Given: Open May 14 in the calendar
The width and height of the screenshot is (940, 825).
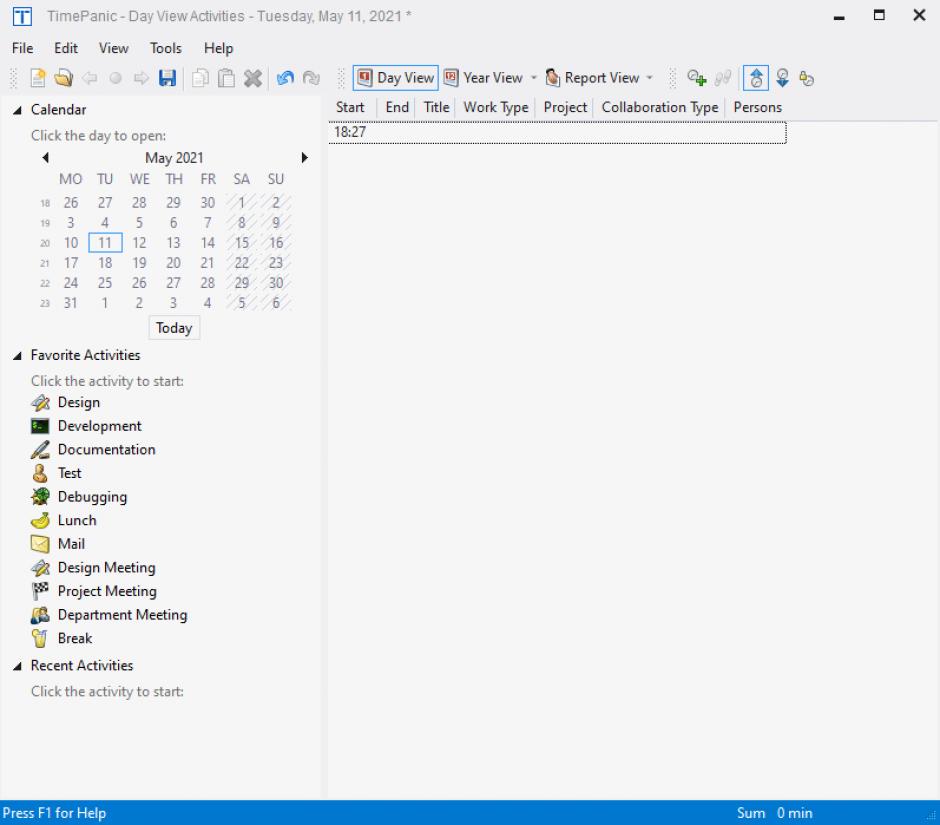Looking at the screenshot, I should [x=207, y=243].
